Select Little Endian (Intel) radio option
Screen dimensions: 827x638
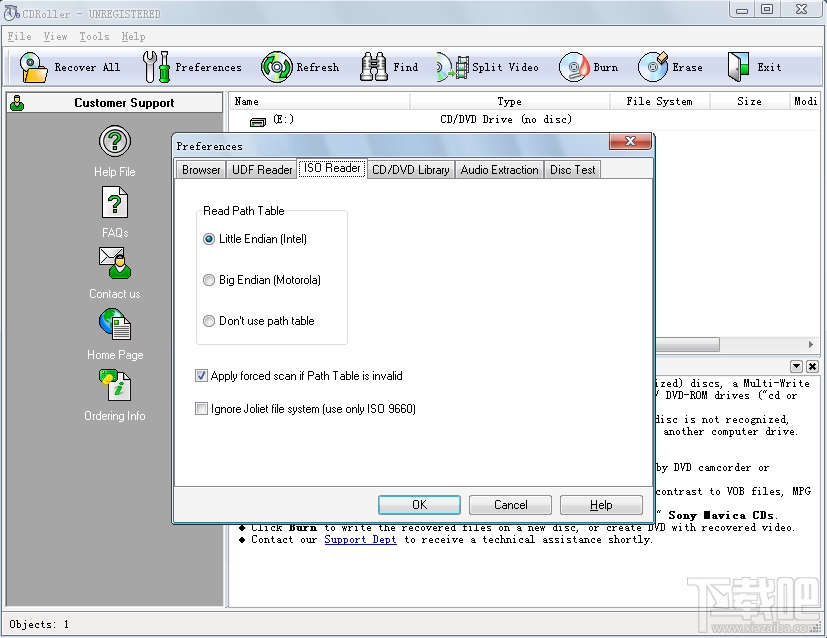[209, 239]
